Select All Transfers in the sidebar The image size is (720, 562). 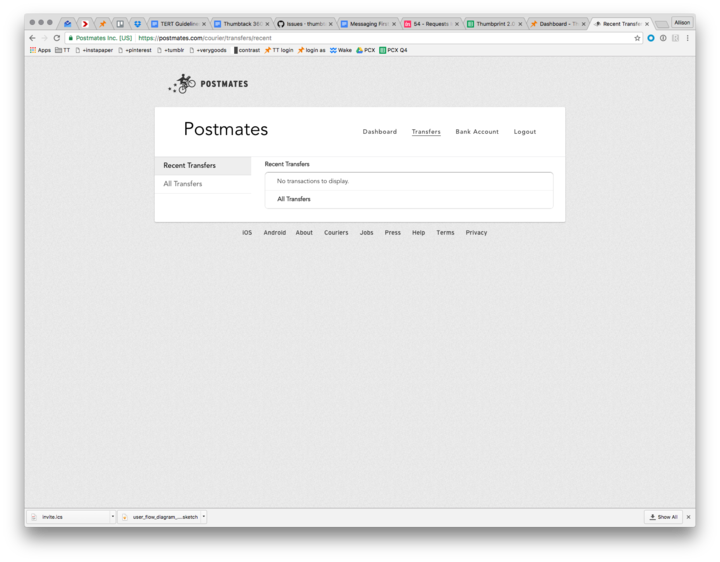(x=203, y=184)
